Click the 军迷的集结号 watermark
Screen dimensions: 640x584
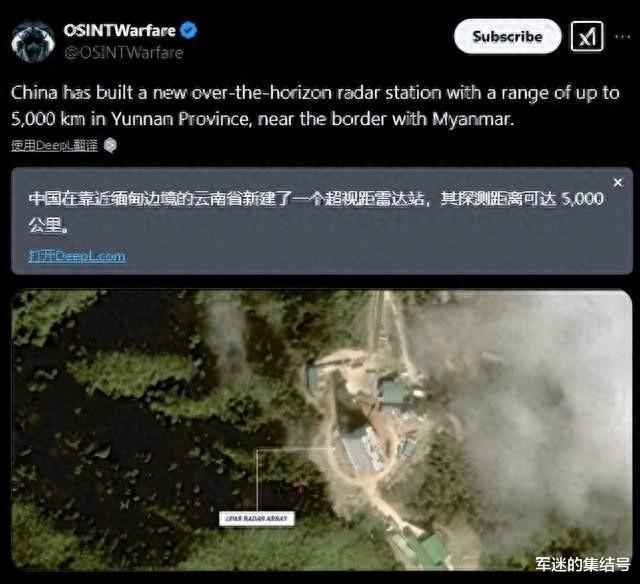(582, 564)
